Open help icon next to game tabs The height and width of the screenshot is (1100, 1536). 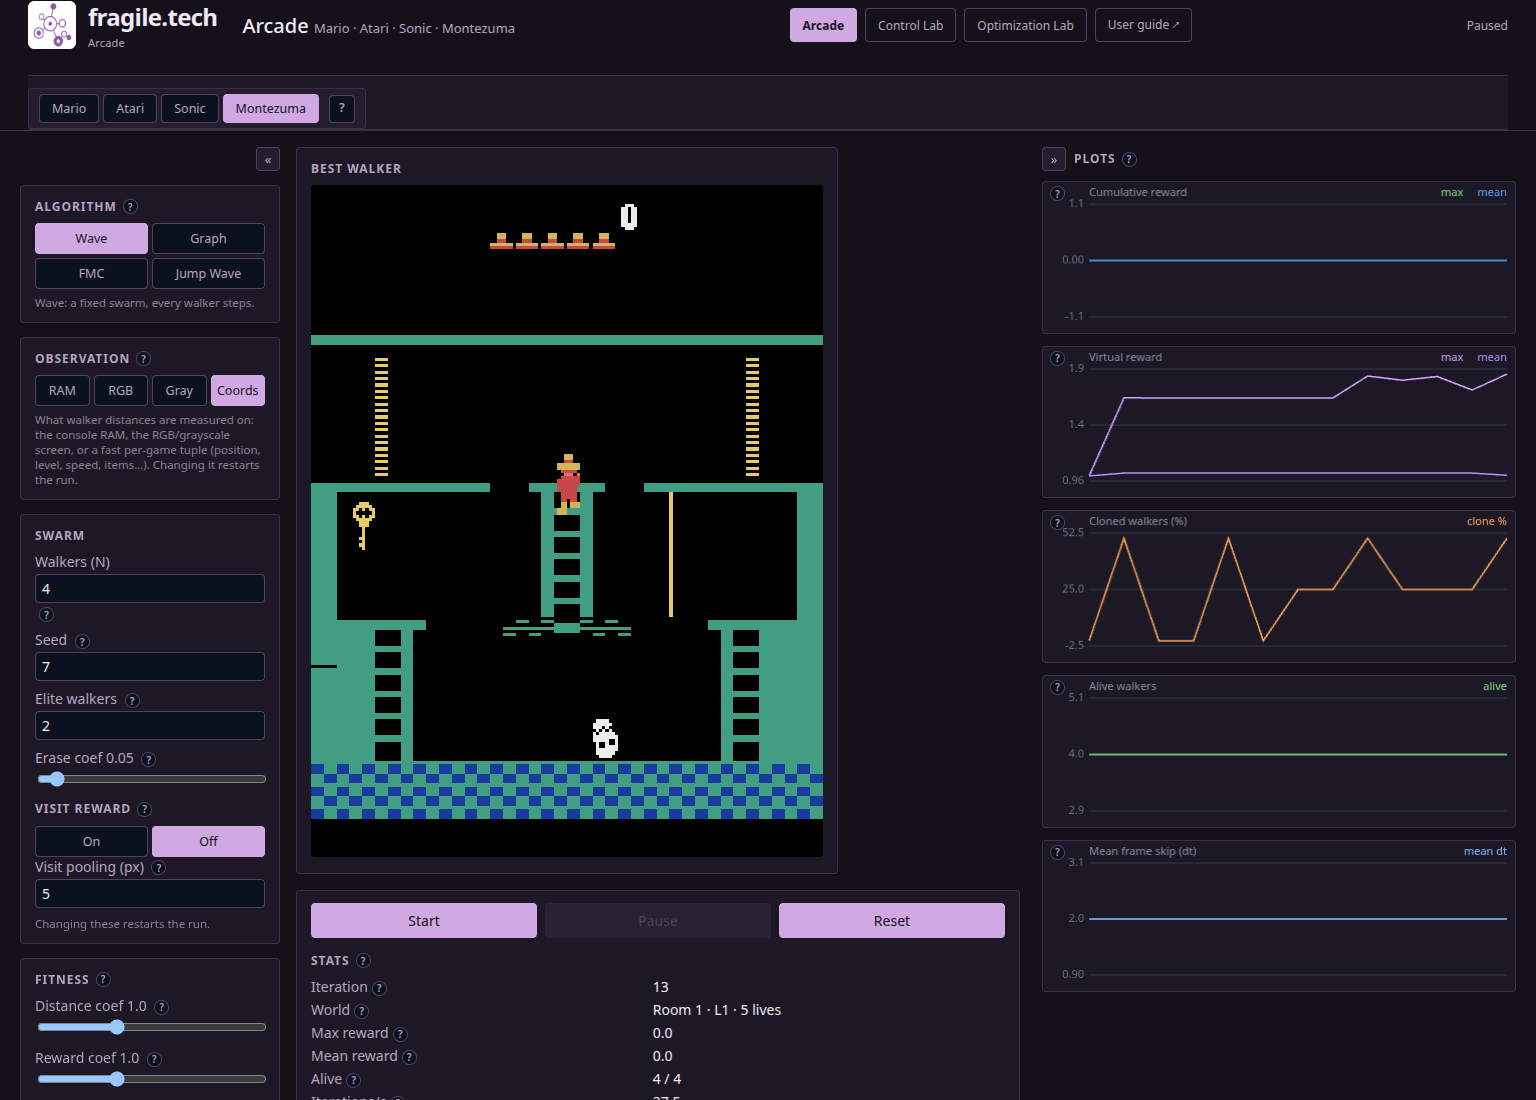point(342,108)
